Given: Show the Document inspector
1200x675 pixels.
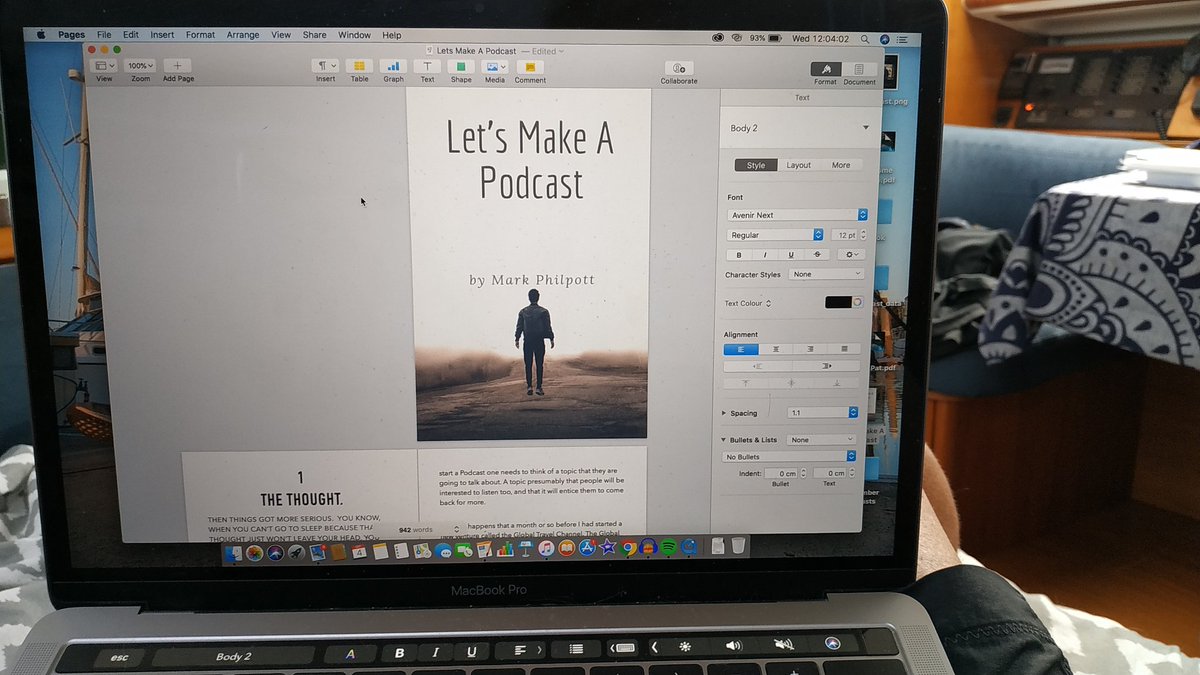Looking at the screenshot, I should [x=858, y=69].
